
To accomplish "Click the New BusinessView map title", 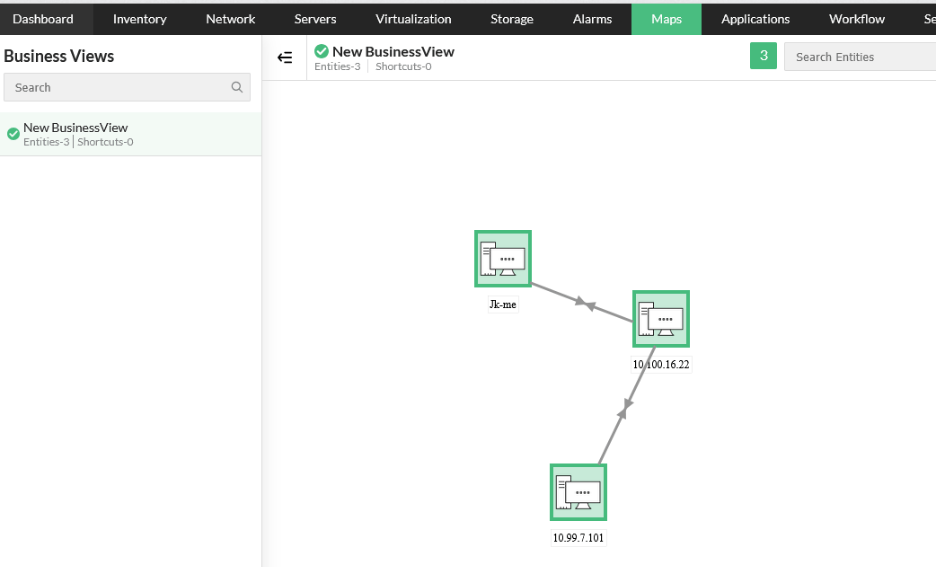I will (393, 52).
